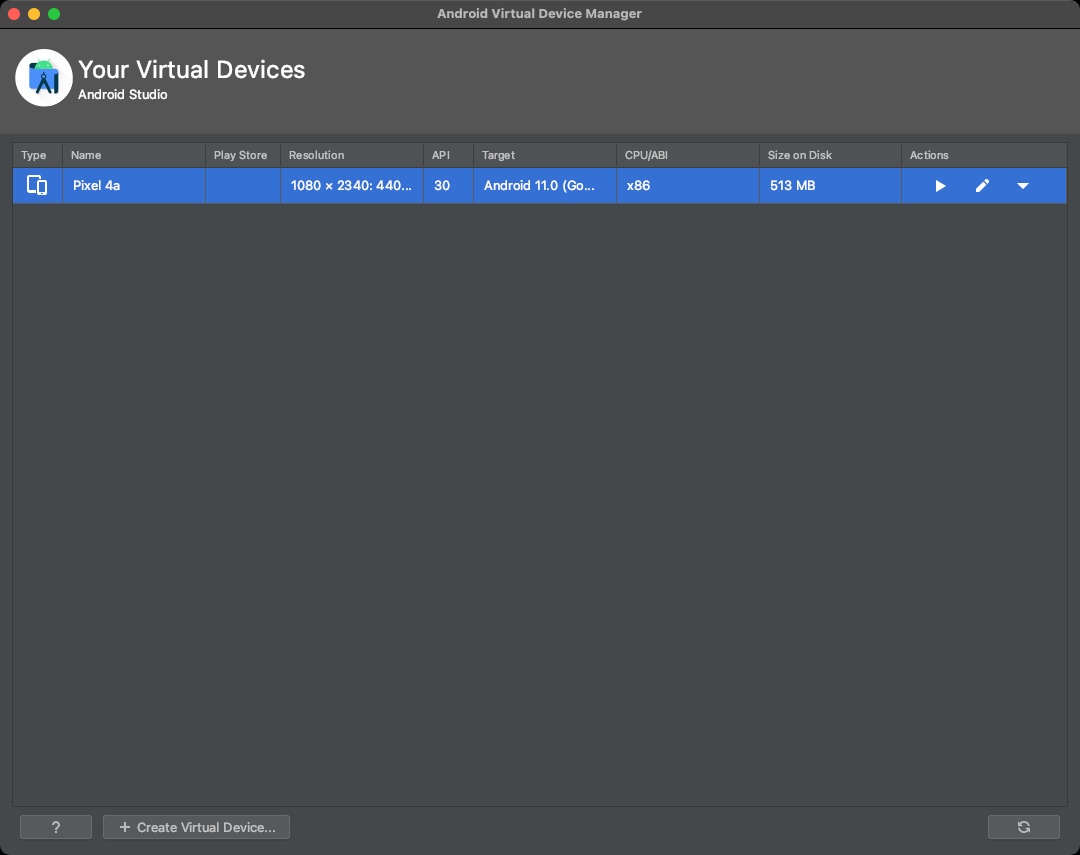Image resolution: width=1080 pixels, height=855 pixels.
Task: Close the AVD Manager window
Action: pyautogui.click(x=14, y=14)
